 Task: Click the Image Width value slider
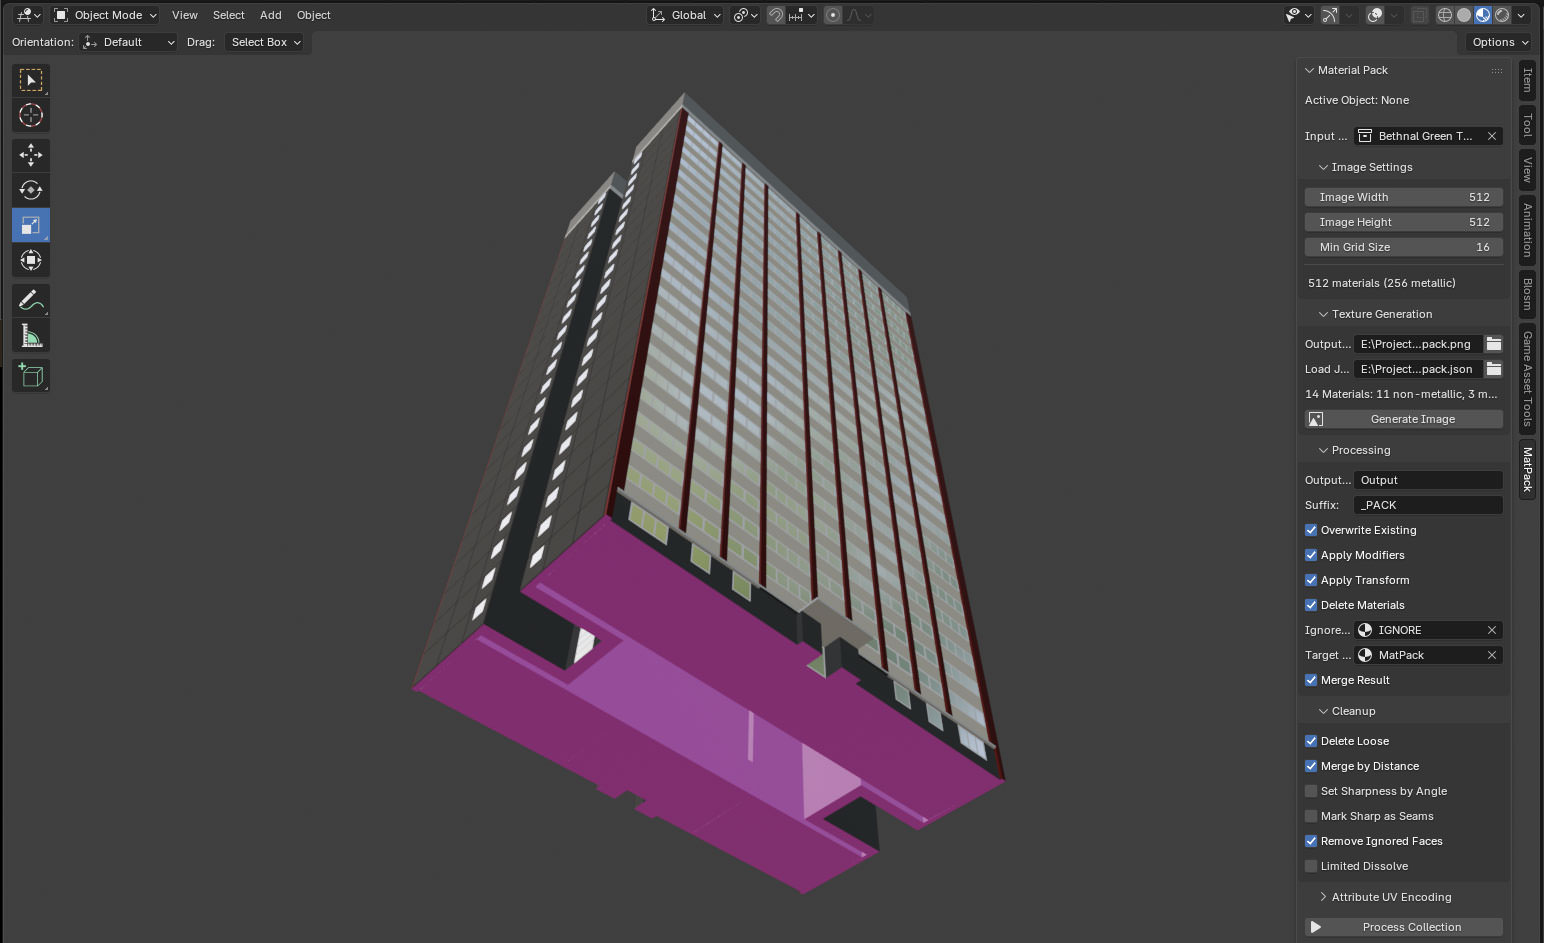[1403, 197]
